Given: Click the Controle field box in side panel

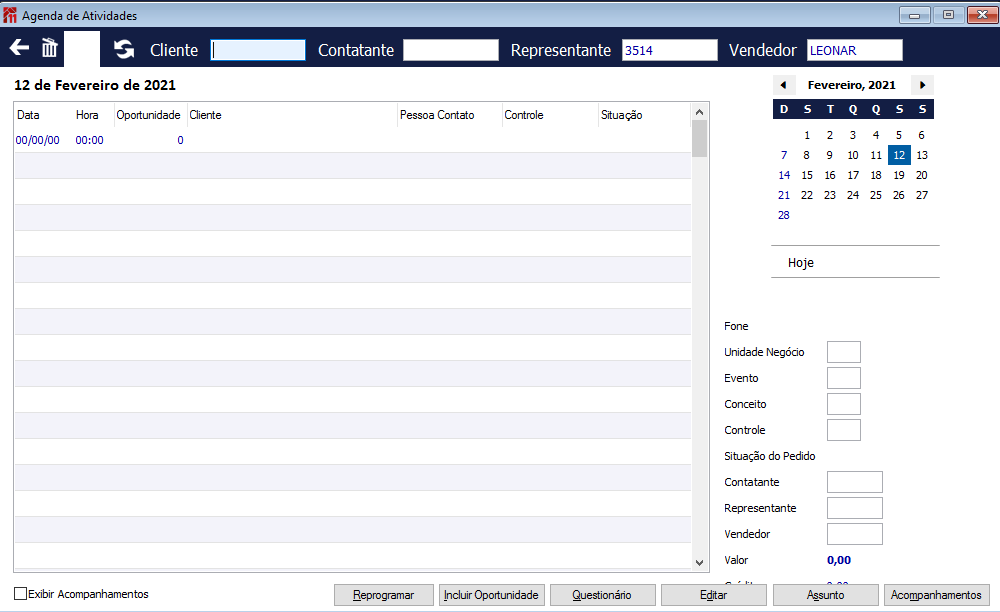Looking at the screenshot, I should (x=844, y=430).
